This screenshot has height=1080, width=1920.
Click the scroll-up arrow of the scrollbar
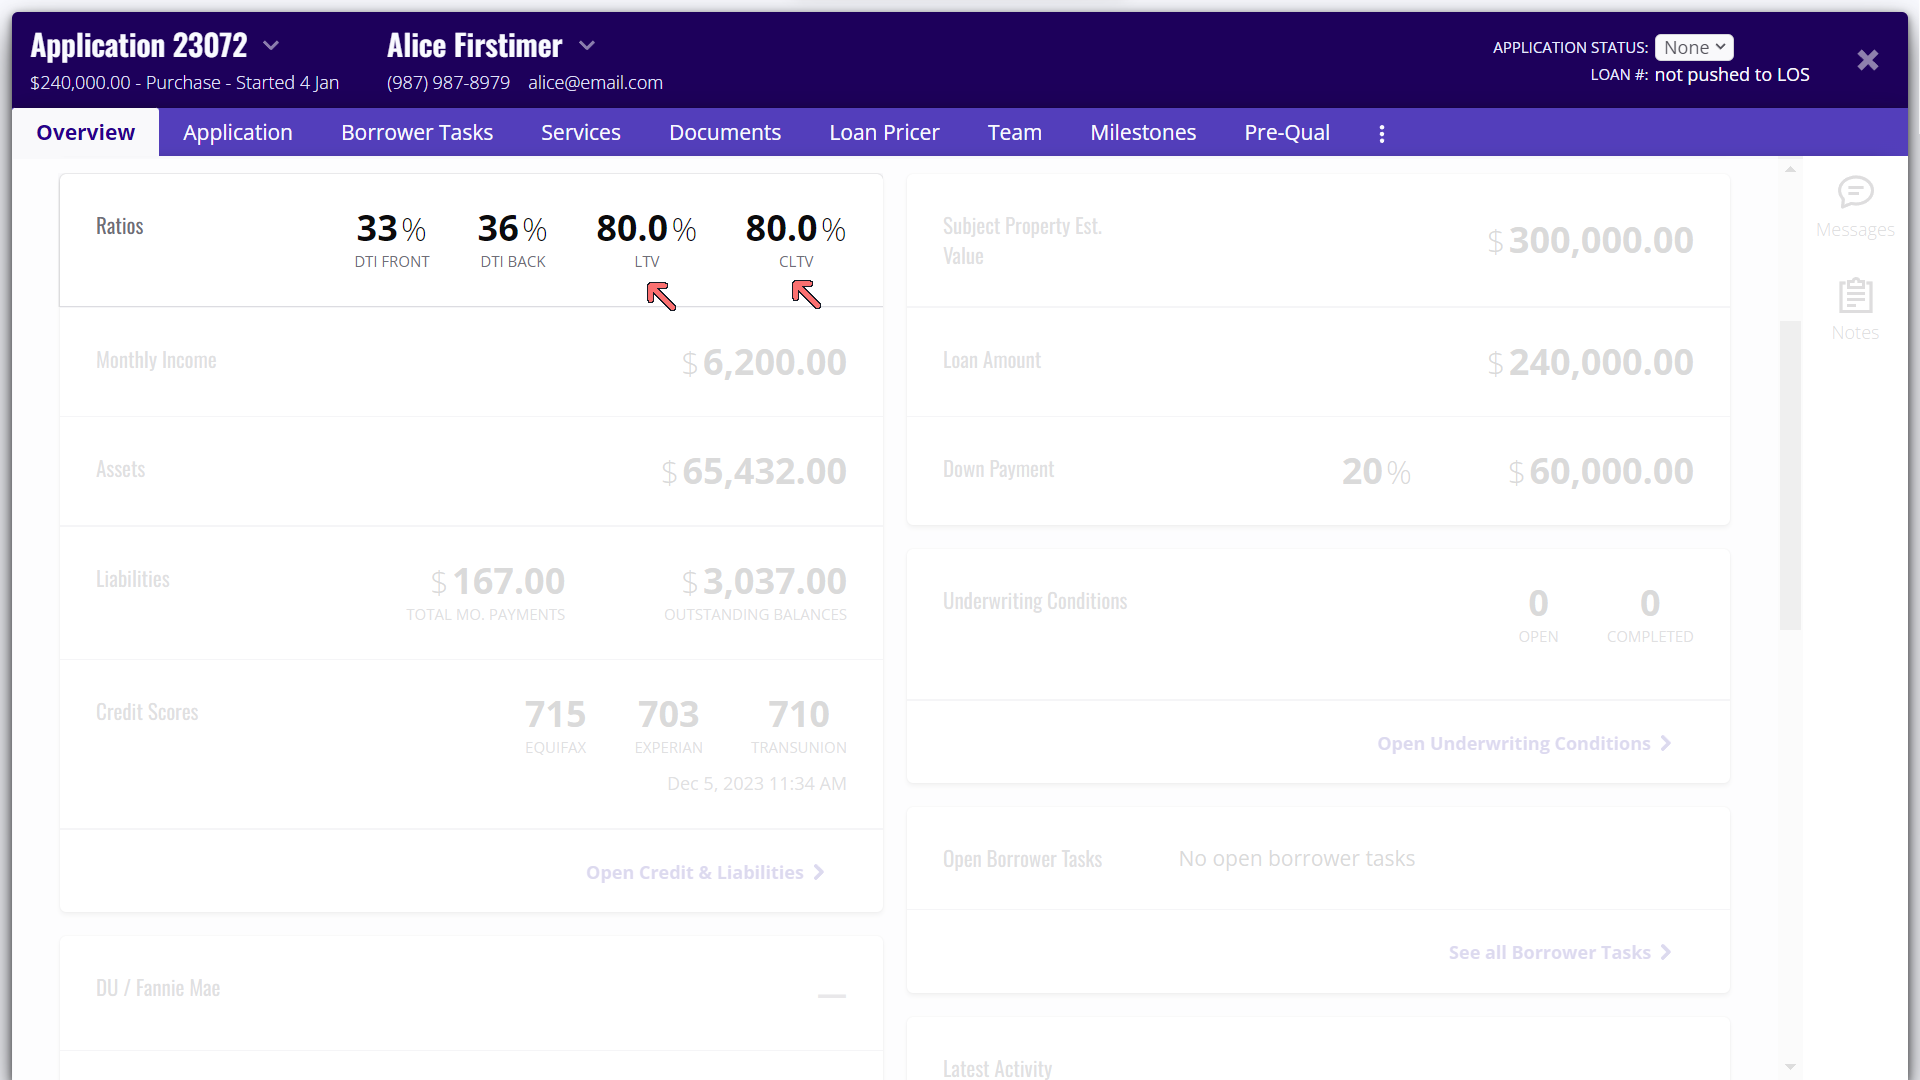[1790, 169]
